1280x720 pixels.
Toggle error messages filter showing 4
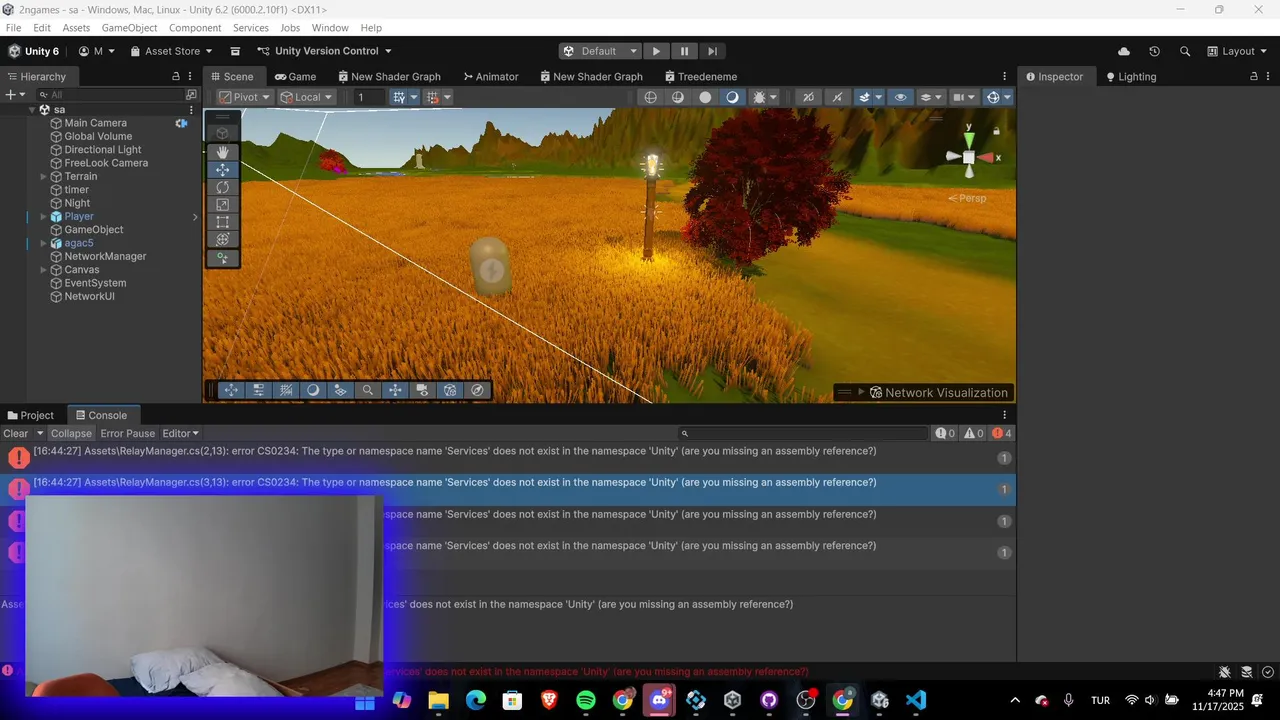1002,433
